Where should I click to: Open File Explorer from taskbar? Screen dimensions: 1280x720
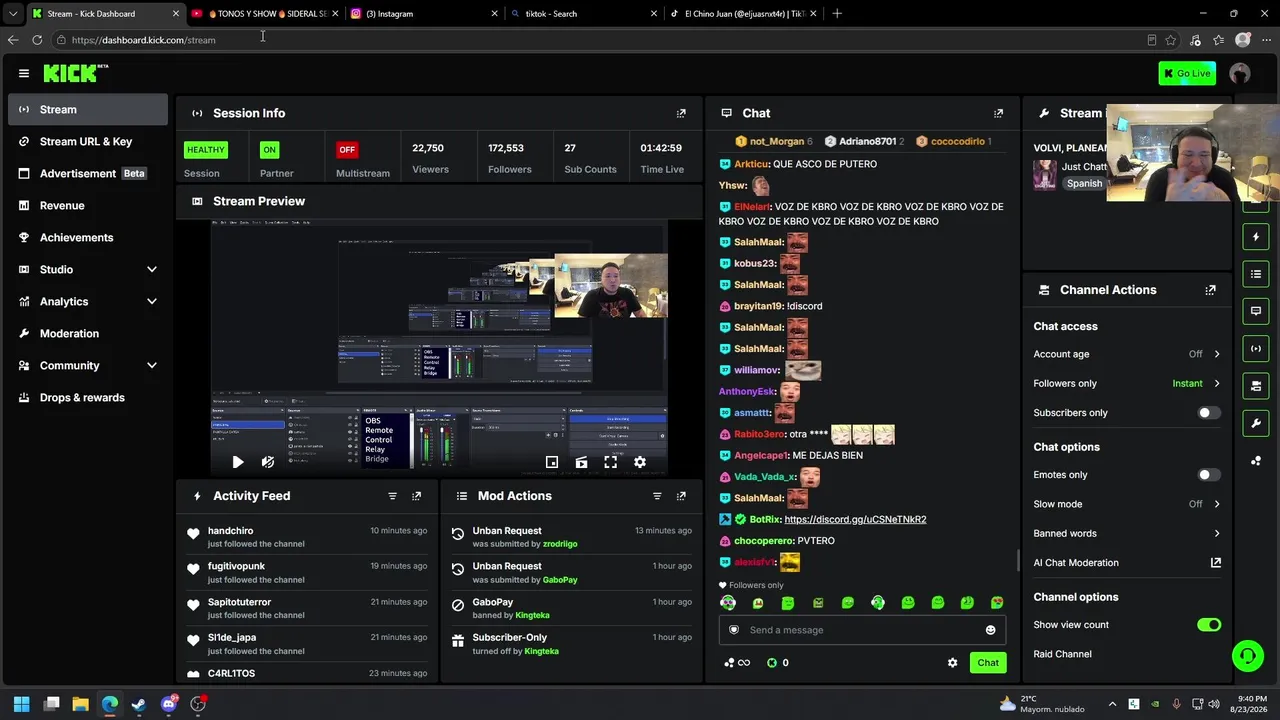81,704
